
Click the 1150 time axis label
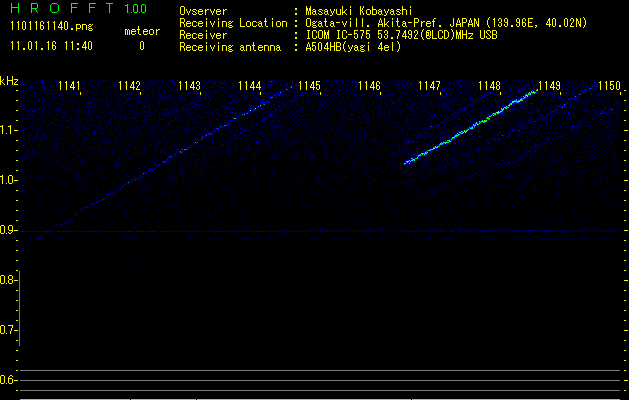point(609,86)
